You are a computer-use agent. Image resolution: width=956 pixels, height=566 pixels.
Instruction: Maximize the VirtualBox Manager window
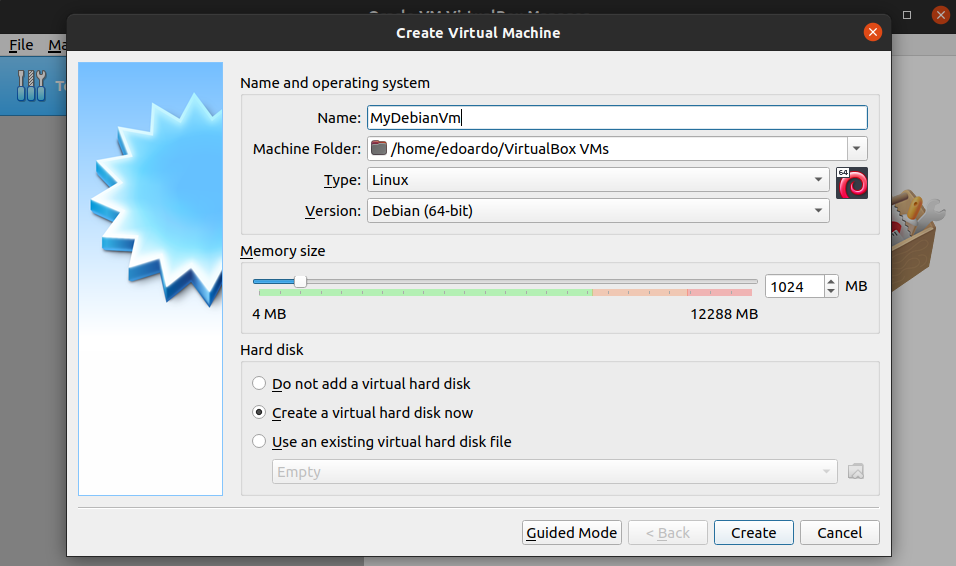pyautogui.click(x=907, y=15)
